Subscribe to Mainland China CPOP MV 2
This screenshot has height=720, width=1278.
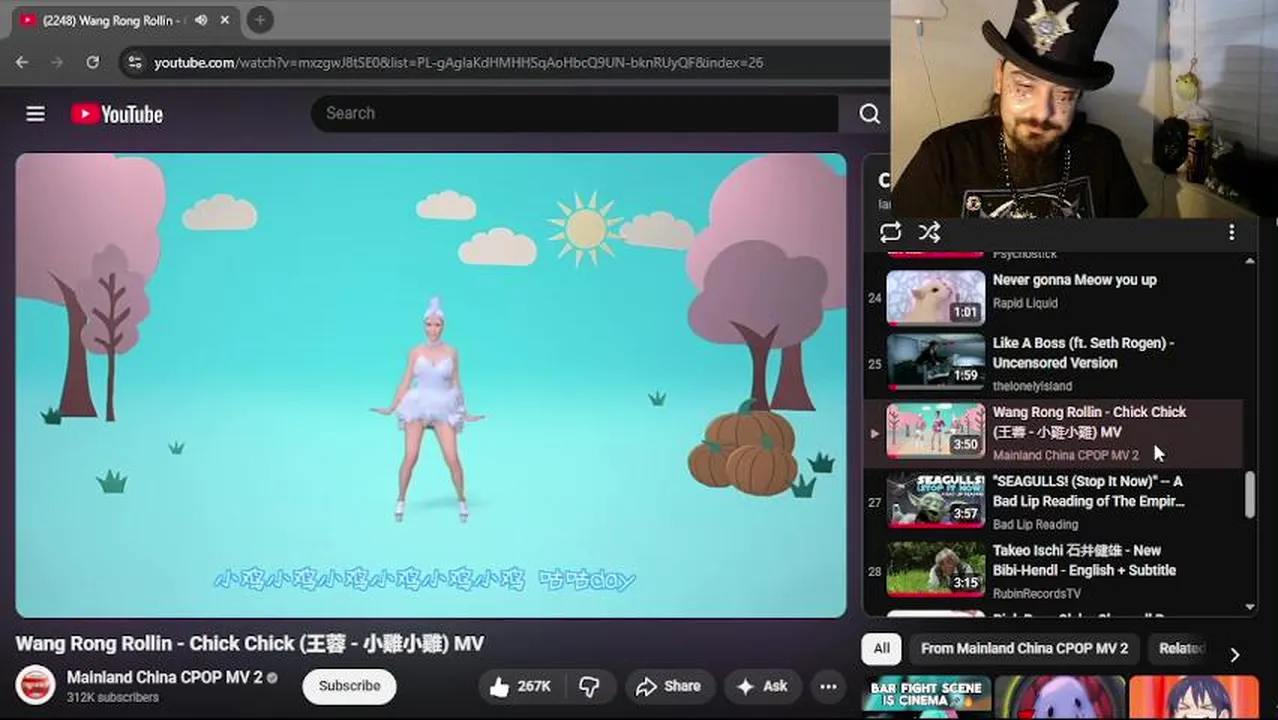[x=349, y=686]
